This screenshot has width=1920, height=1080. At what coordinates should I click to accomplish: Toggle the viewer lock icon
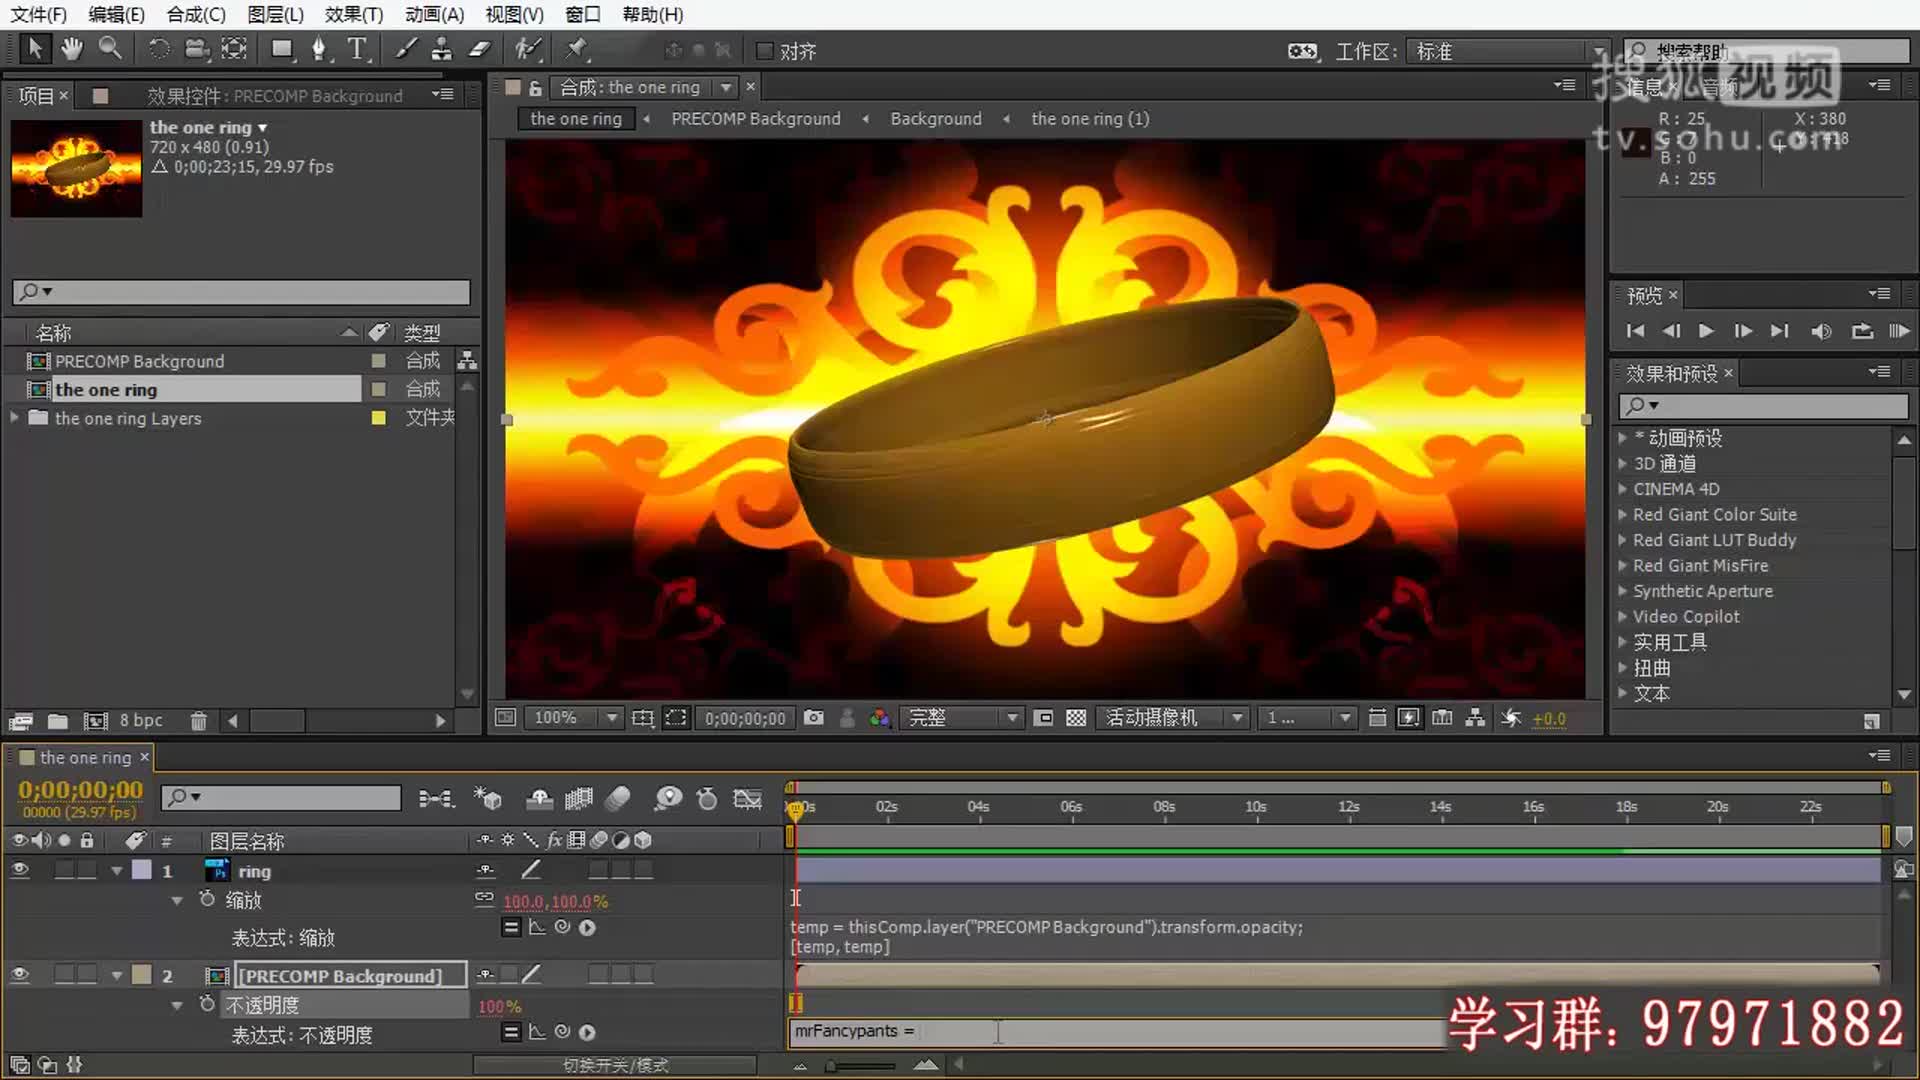click(536, 88)
